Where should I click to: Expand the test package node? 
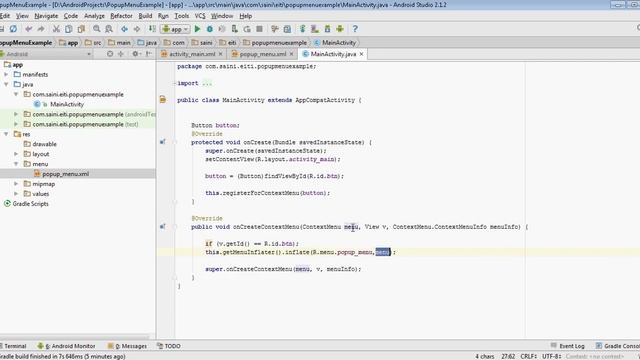(16, 124)
